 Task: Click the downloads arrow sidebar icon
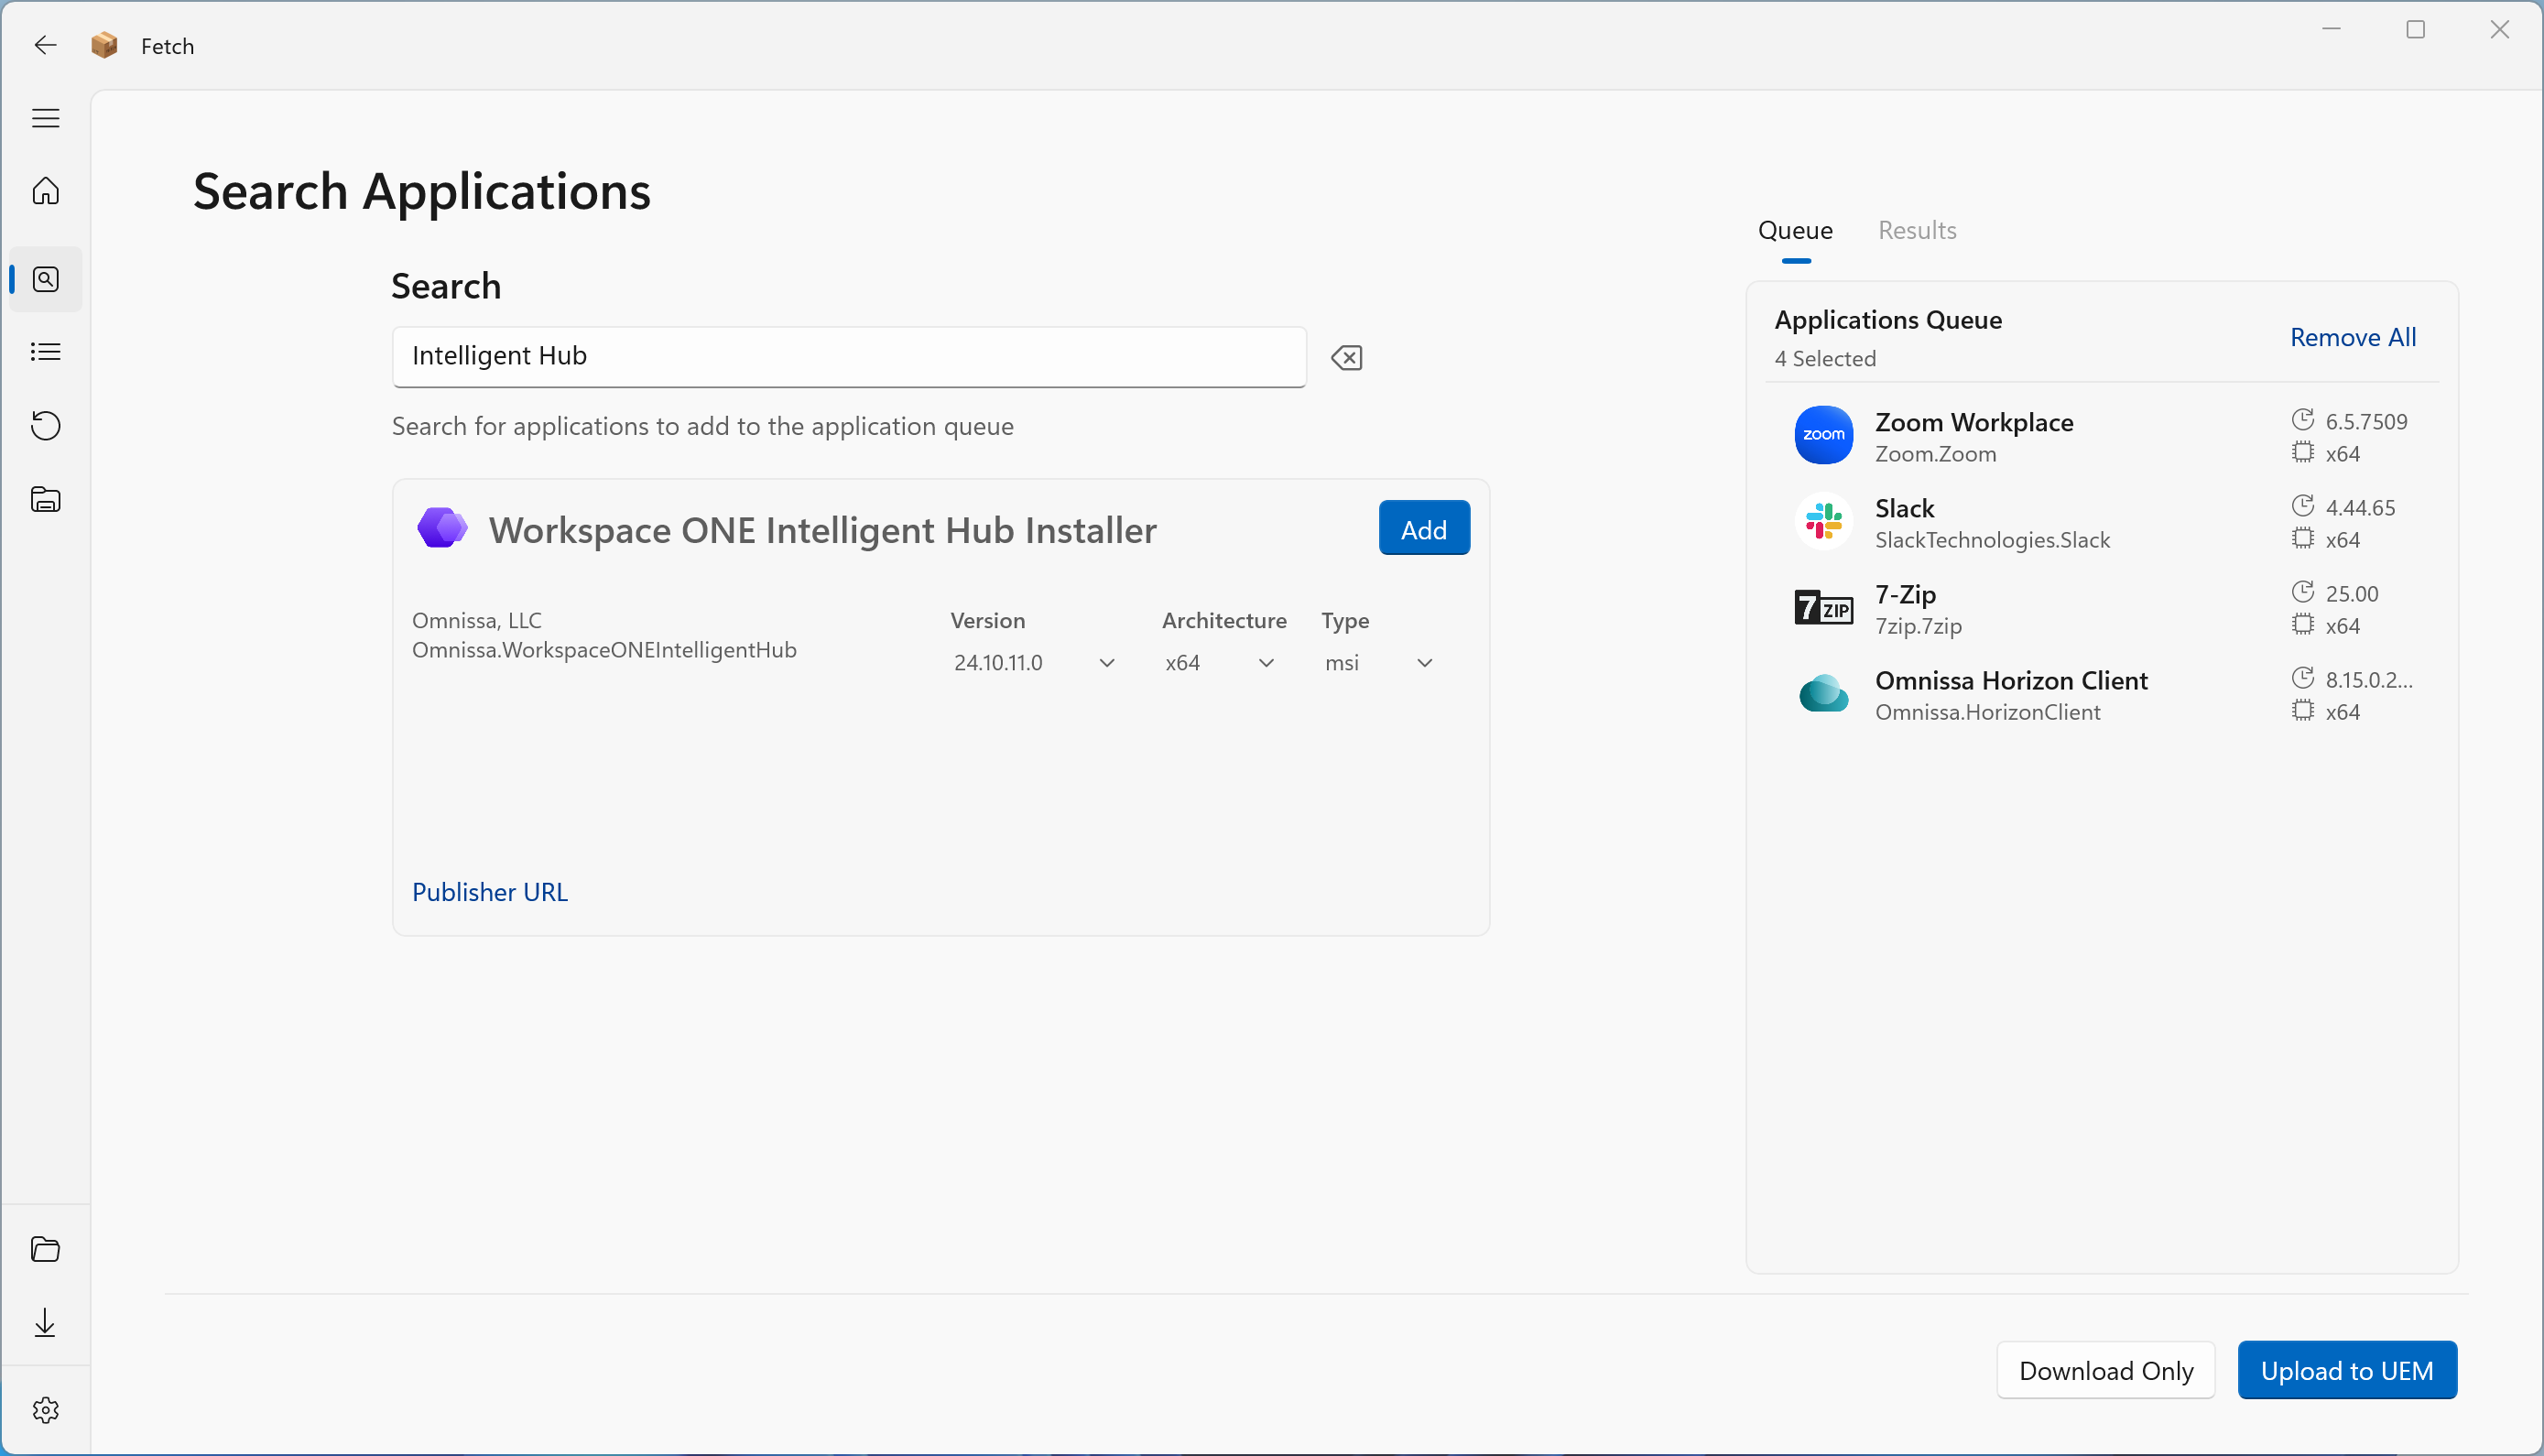click(46, 1323)
